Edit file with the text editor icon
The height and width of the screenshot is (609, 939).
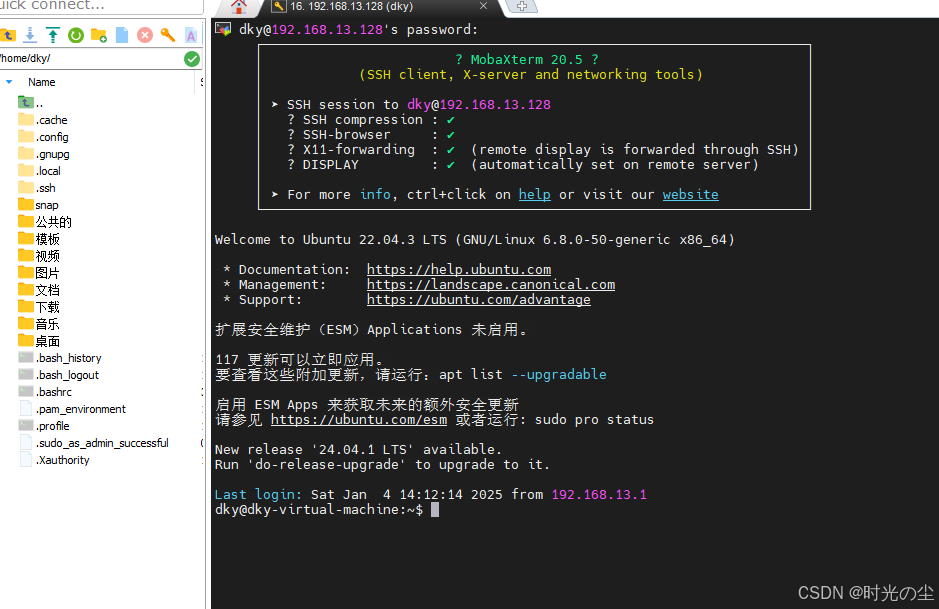[190, 34]
